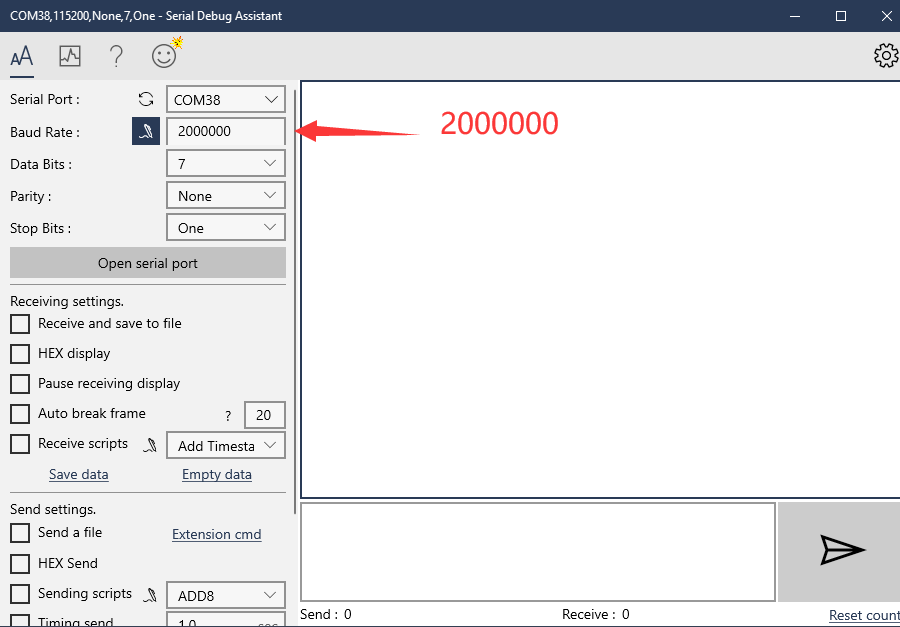The height and width of the screenshot is (627, 900).
Task: Click the auto break frame value 20
Action: click(x=265, y=415)
